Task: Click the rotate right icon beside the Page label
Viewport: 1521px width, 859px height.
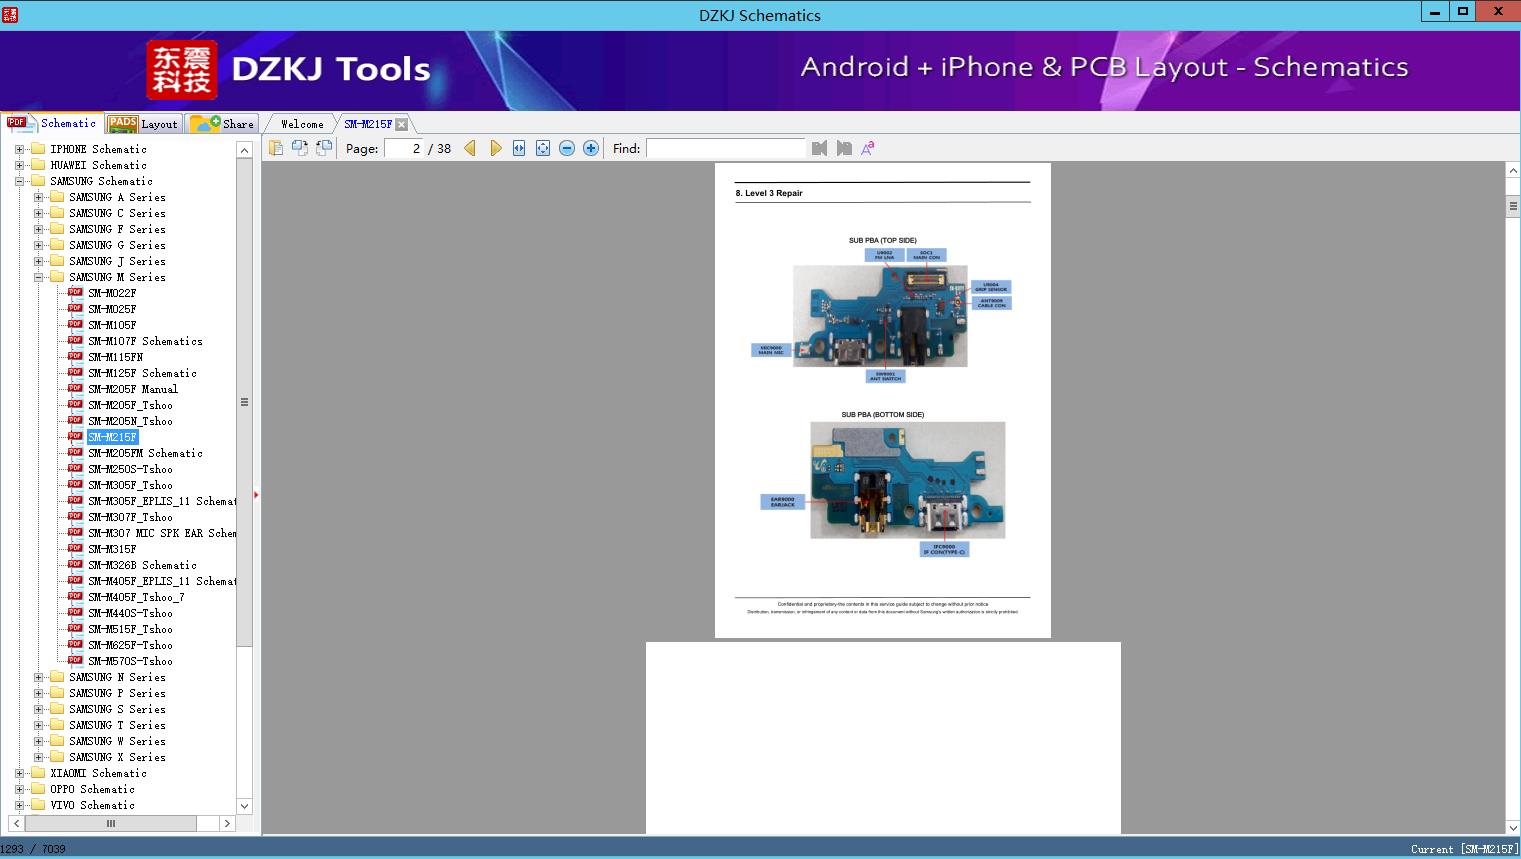Action: pyautogui.click(x=324, y=148)
